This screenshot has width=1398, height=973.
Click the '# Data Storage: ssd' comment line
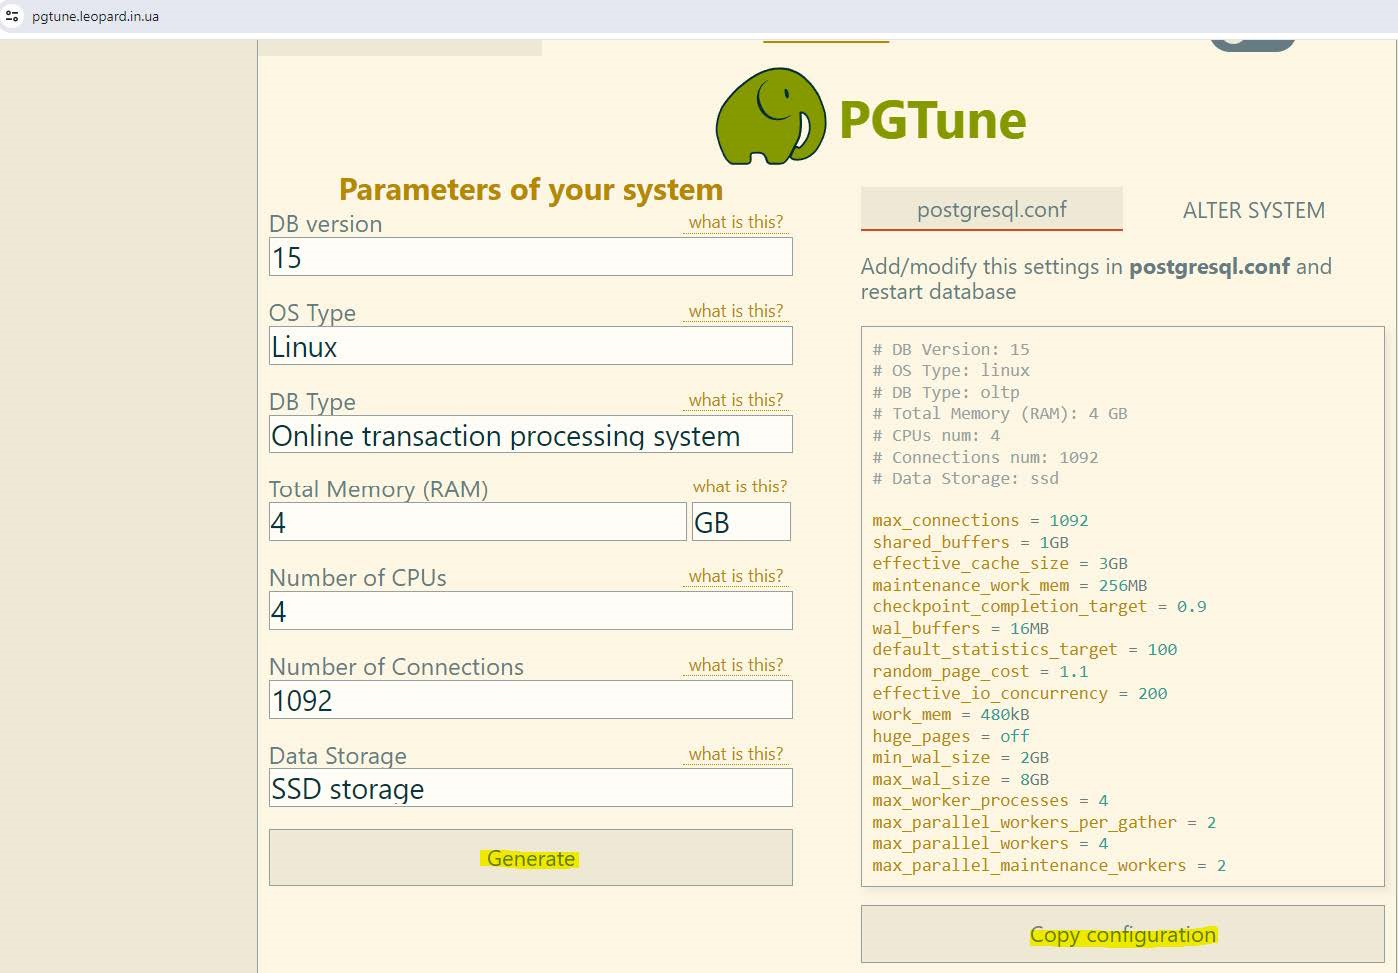[x=965, y=478]
